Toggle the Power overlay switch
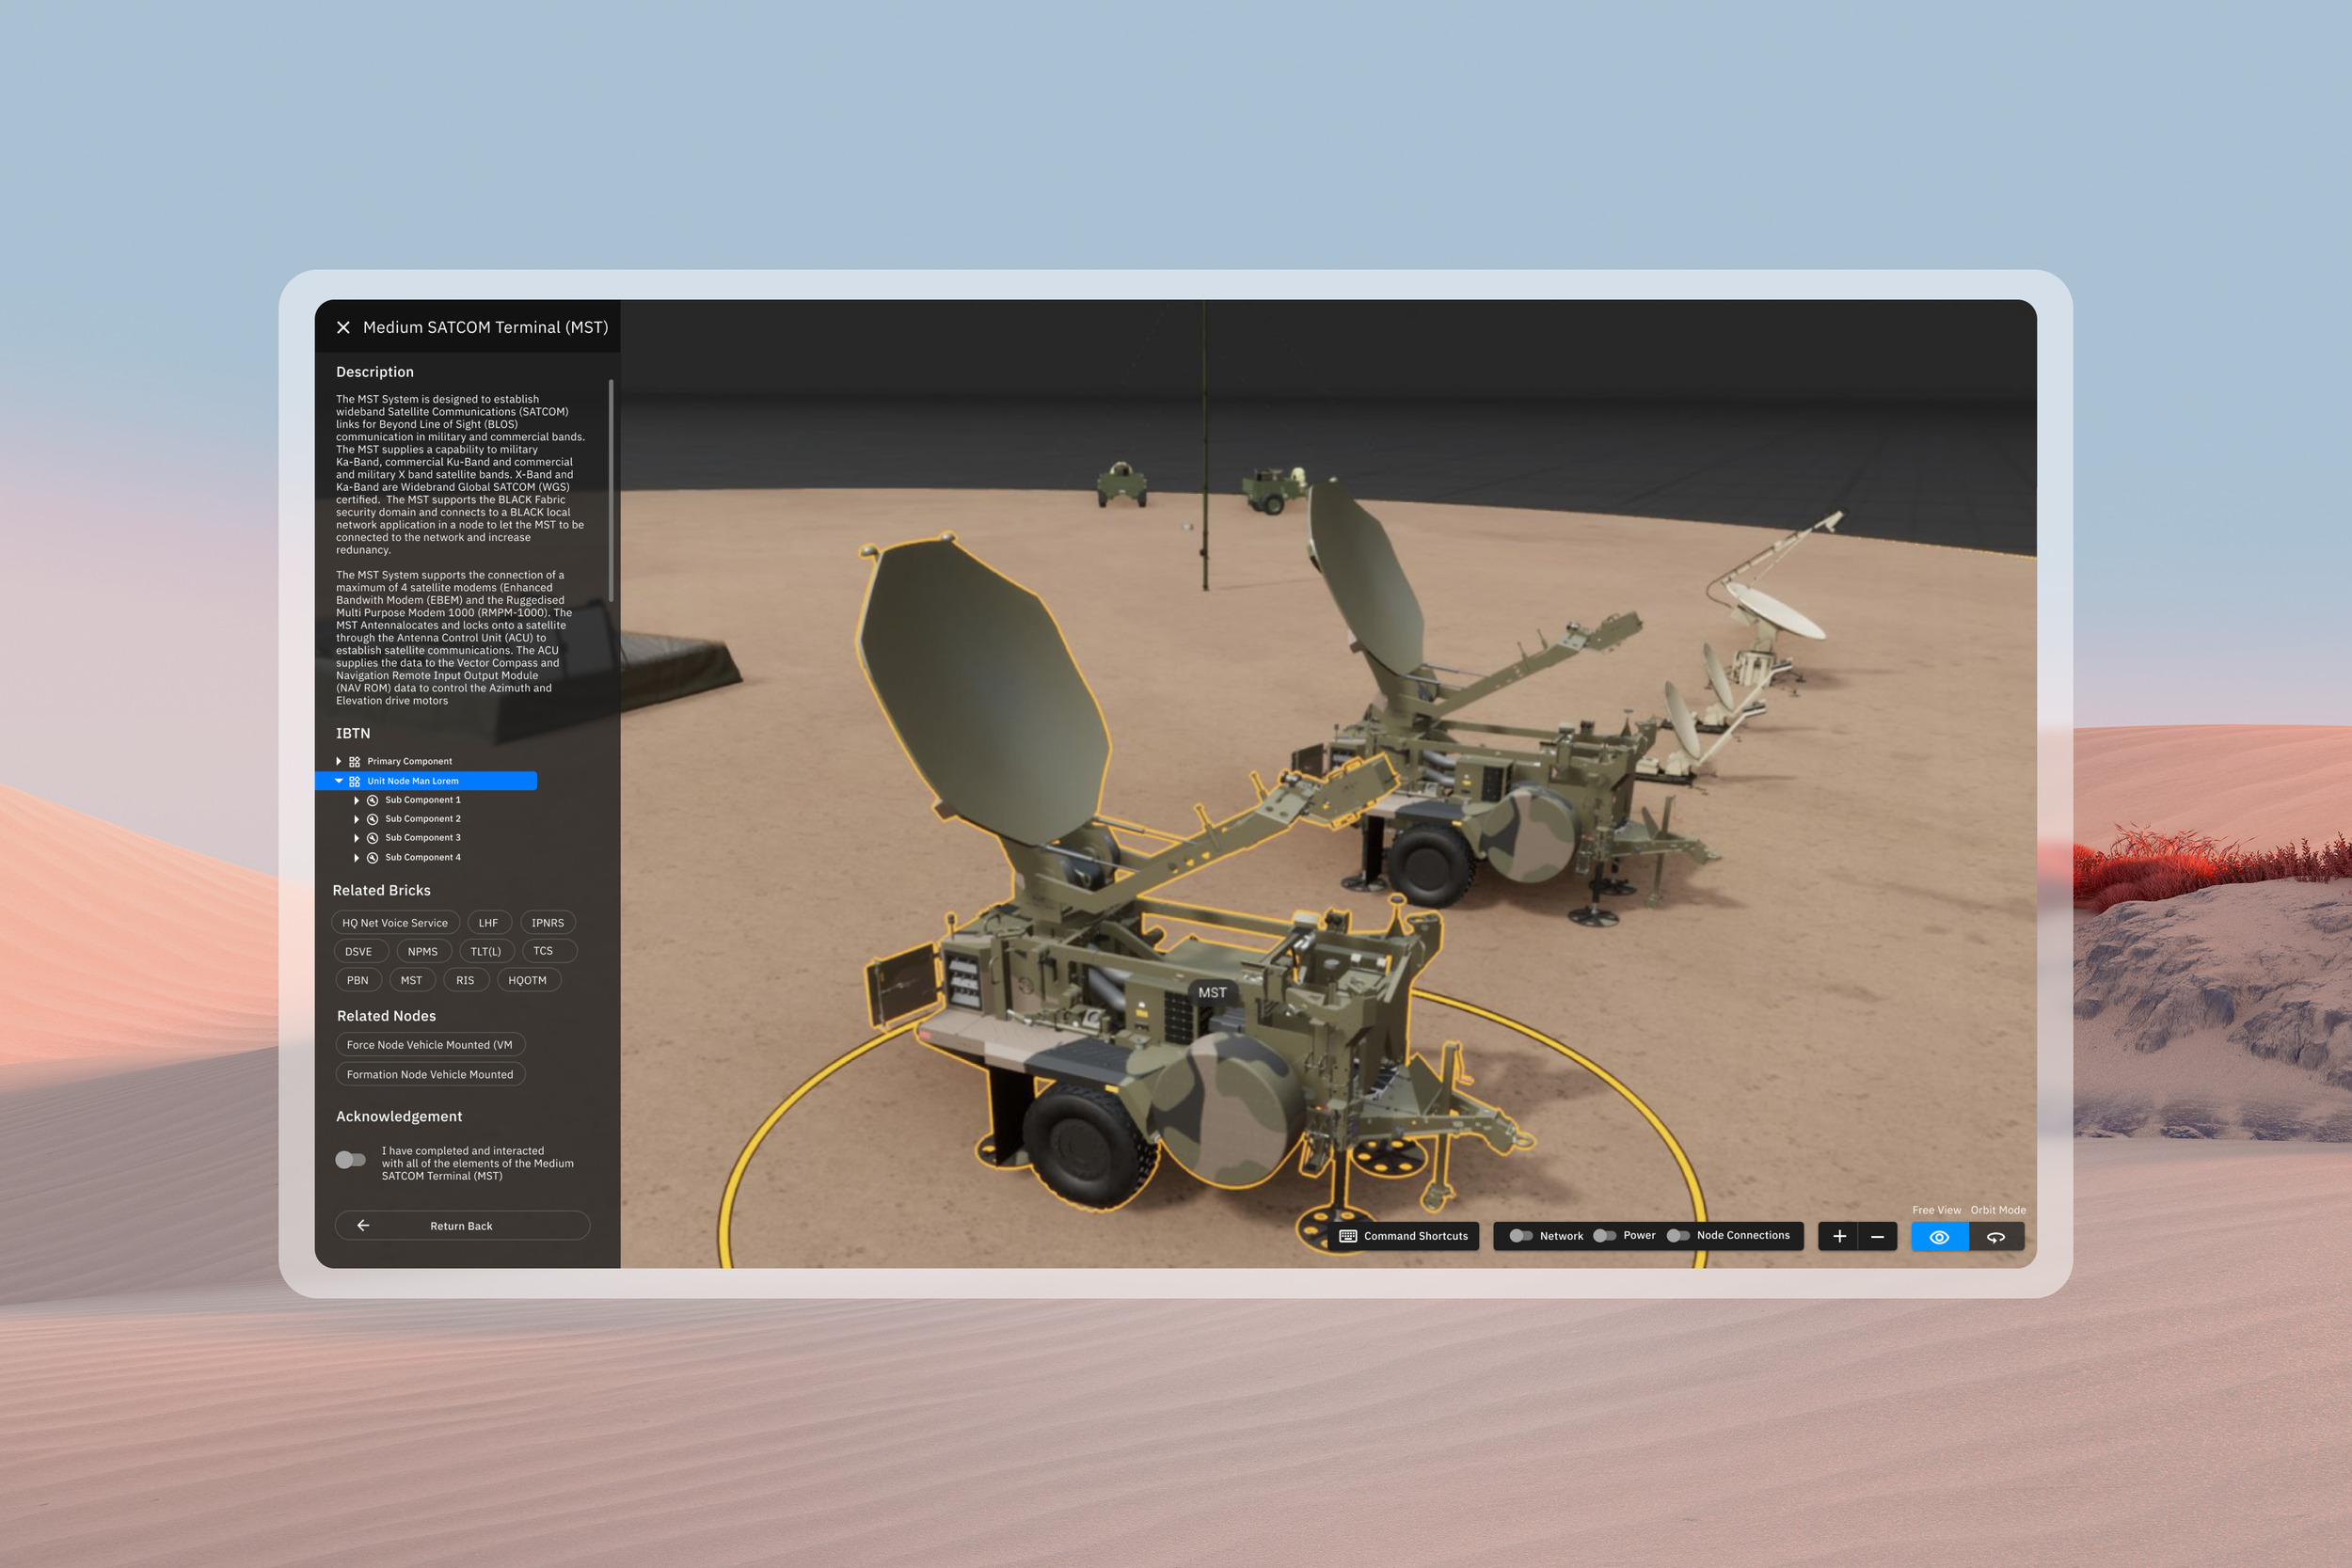This screenshot has width=2352, height=1568. pos(1604,1236)
